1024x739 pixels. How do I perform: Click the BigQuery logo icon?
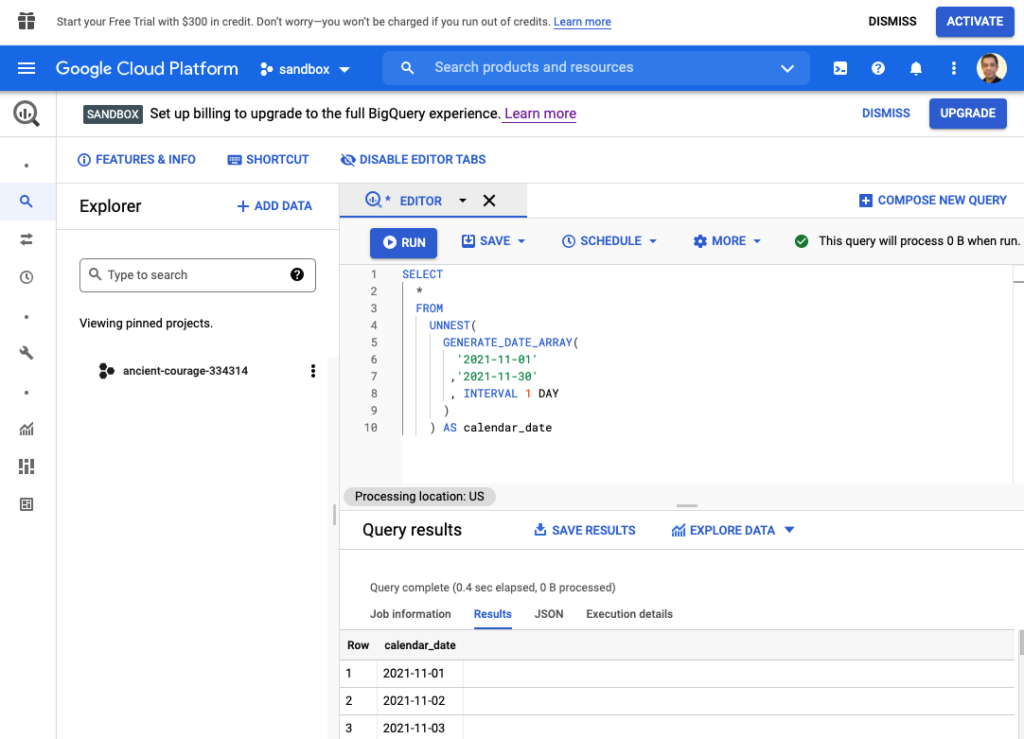26,114
